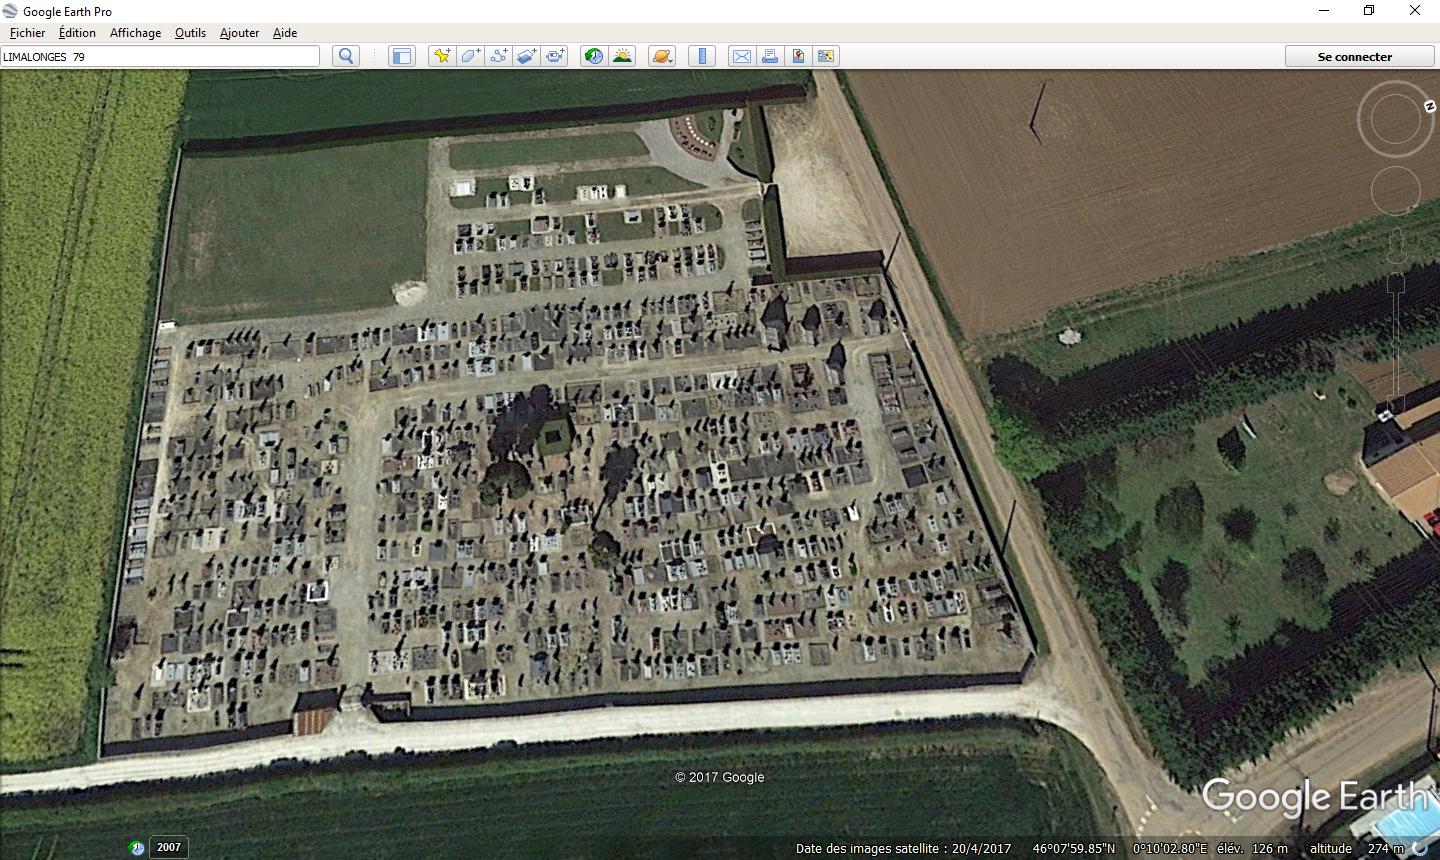This screenshot has width=1440, height=860.
Task: Open the planet switcher dropdown
Action: [662, 56]
